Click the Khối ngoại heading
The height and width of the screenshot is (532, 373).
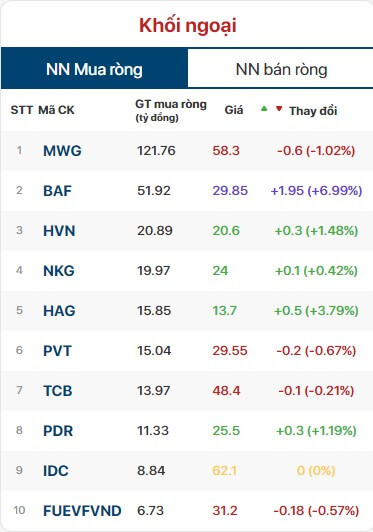point(187,26)
